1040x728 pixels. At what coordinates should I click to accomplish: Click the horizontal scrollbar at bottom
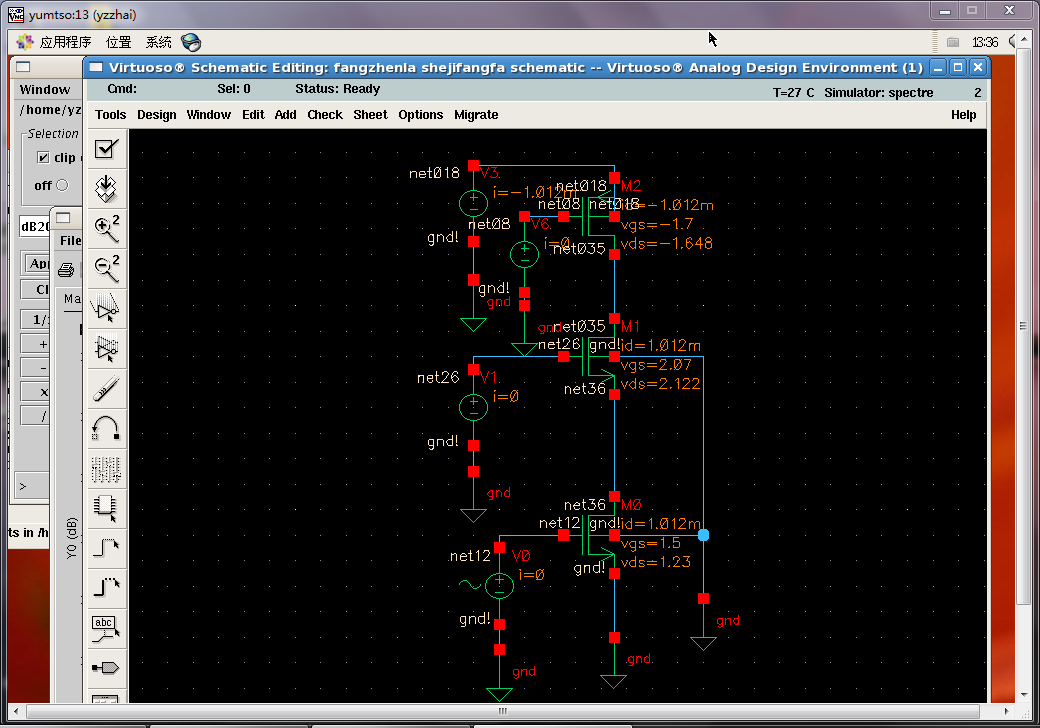click(500, 713)
